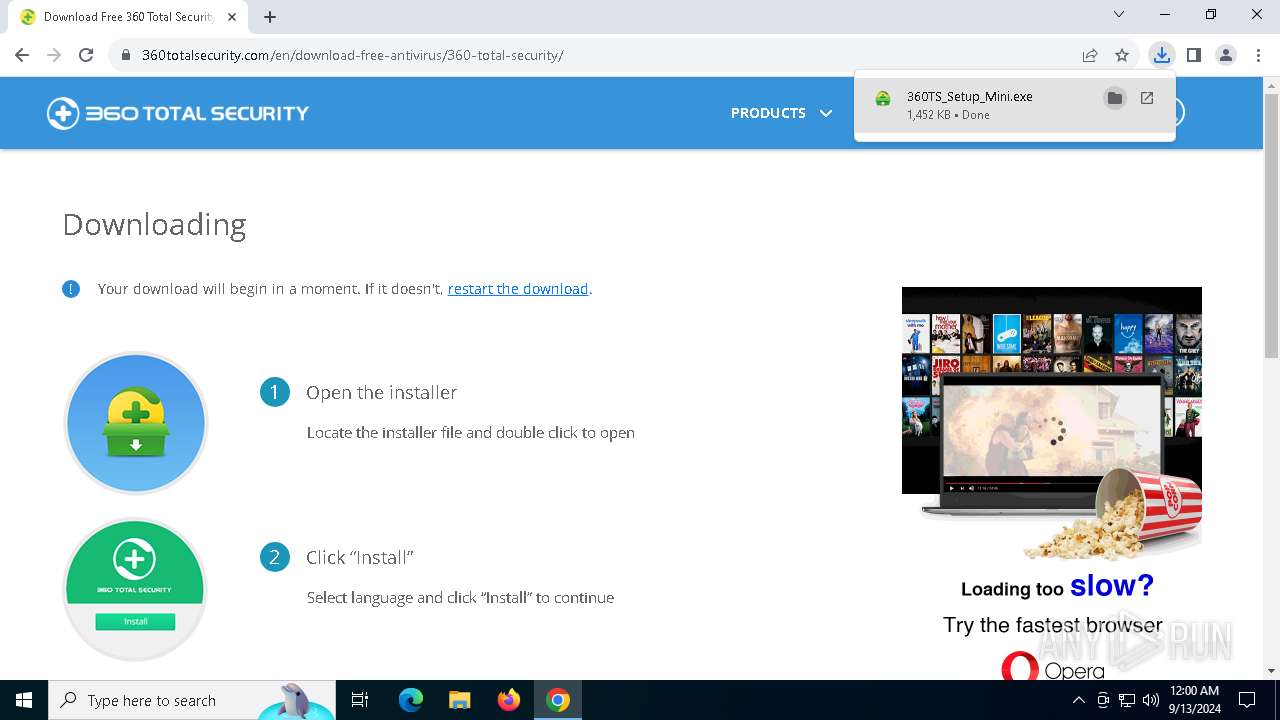Image resolution: width=1280 pixels, height=720 pixels.
Task: Launch Firefox from taskbar
Action: (x=509, y=700)
